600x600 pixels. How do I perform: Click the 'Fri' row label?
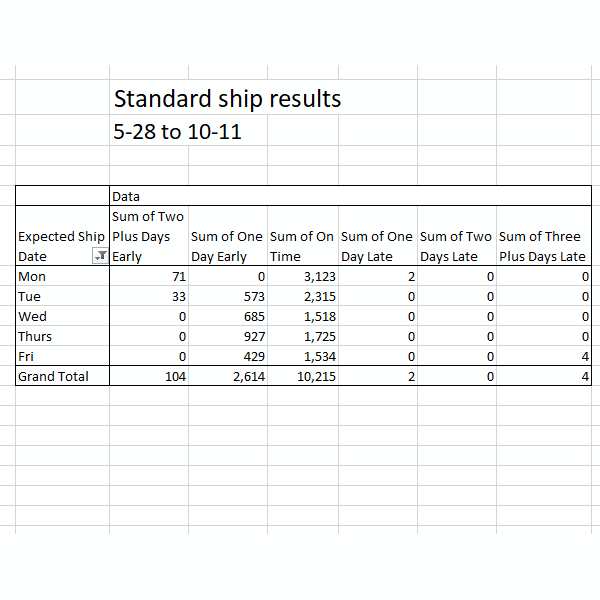[62, 356]
